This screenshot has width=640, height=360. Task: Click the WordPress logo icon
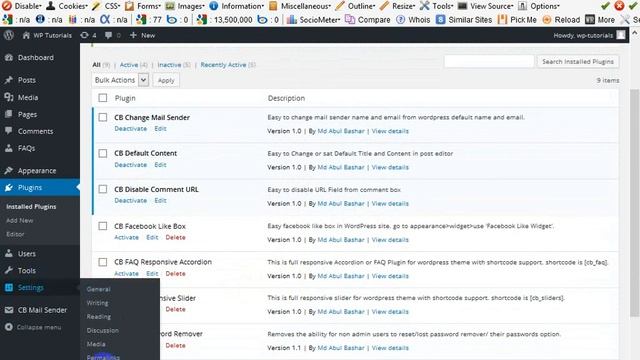click(9, 35)
